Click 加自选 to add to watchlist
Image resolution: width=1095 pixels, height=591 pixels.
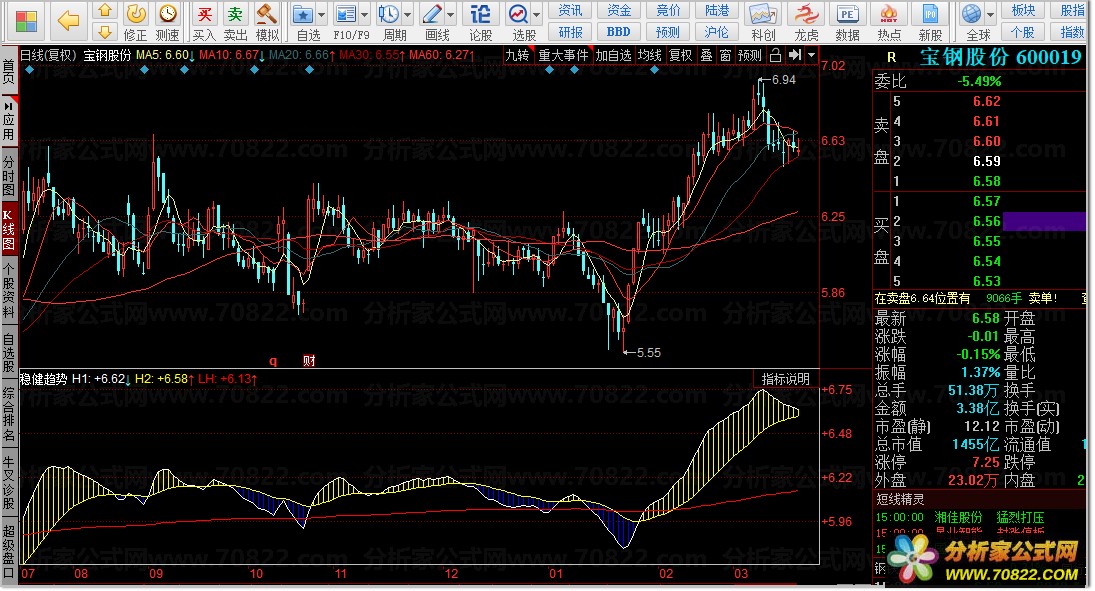(x=613, y=54)
